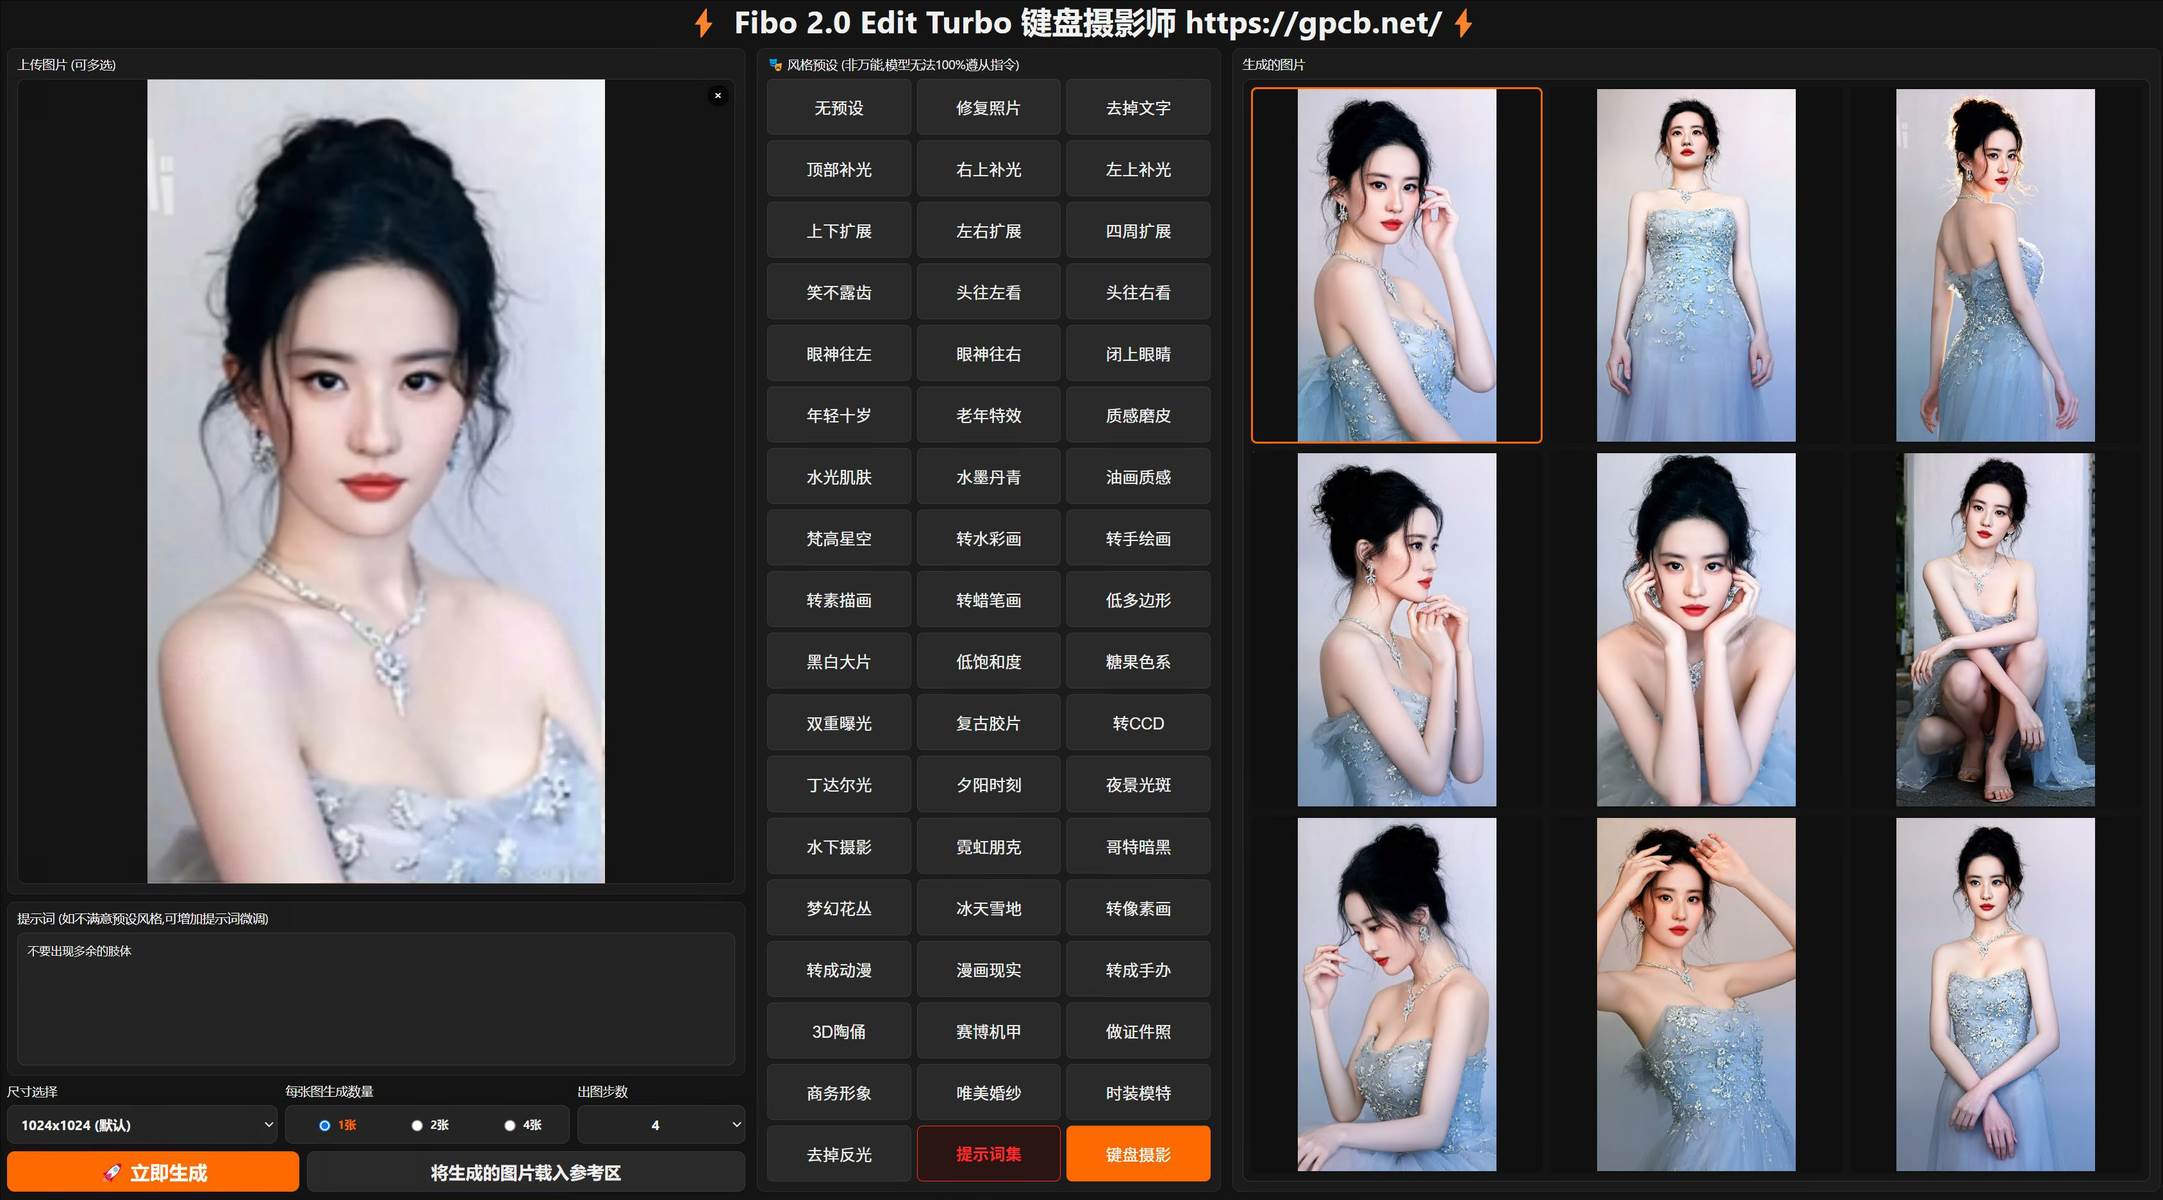Select the 顶部补光 lighting preset

coord(839,170)
